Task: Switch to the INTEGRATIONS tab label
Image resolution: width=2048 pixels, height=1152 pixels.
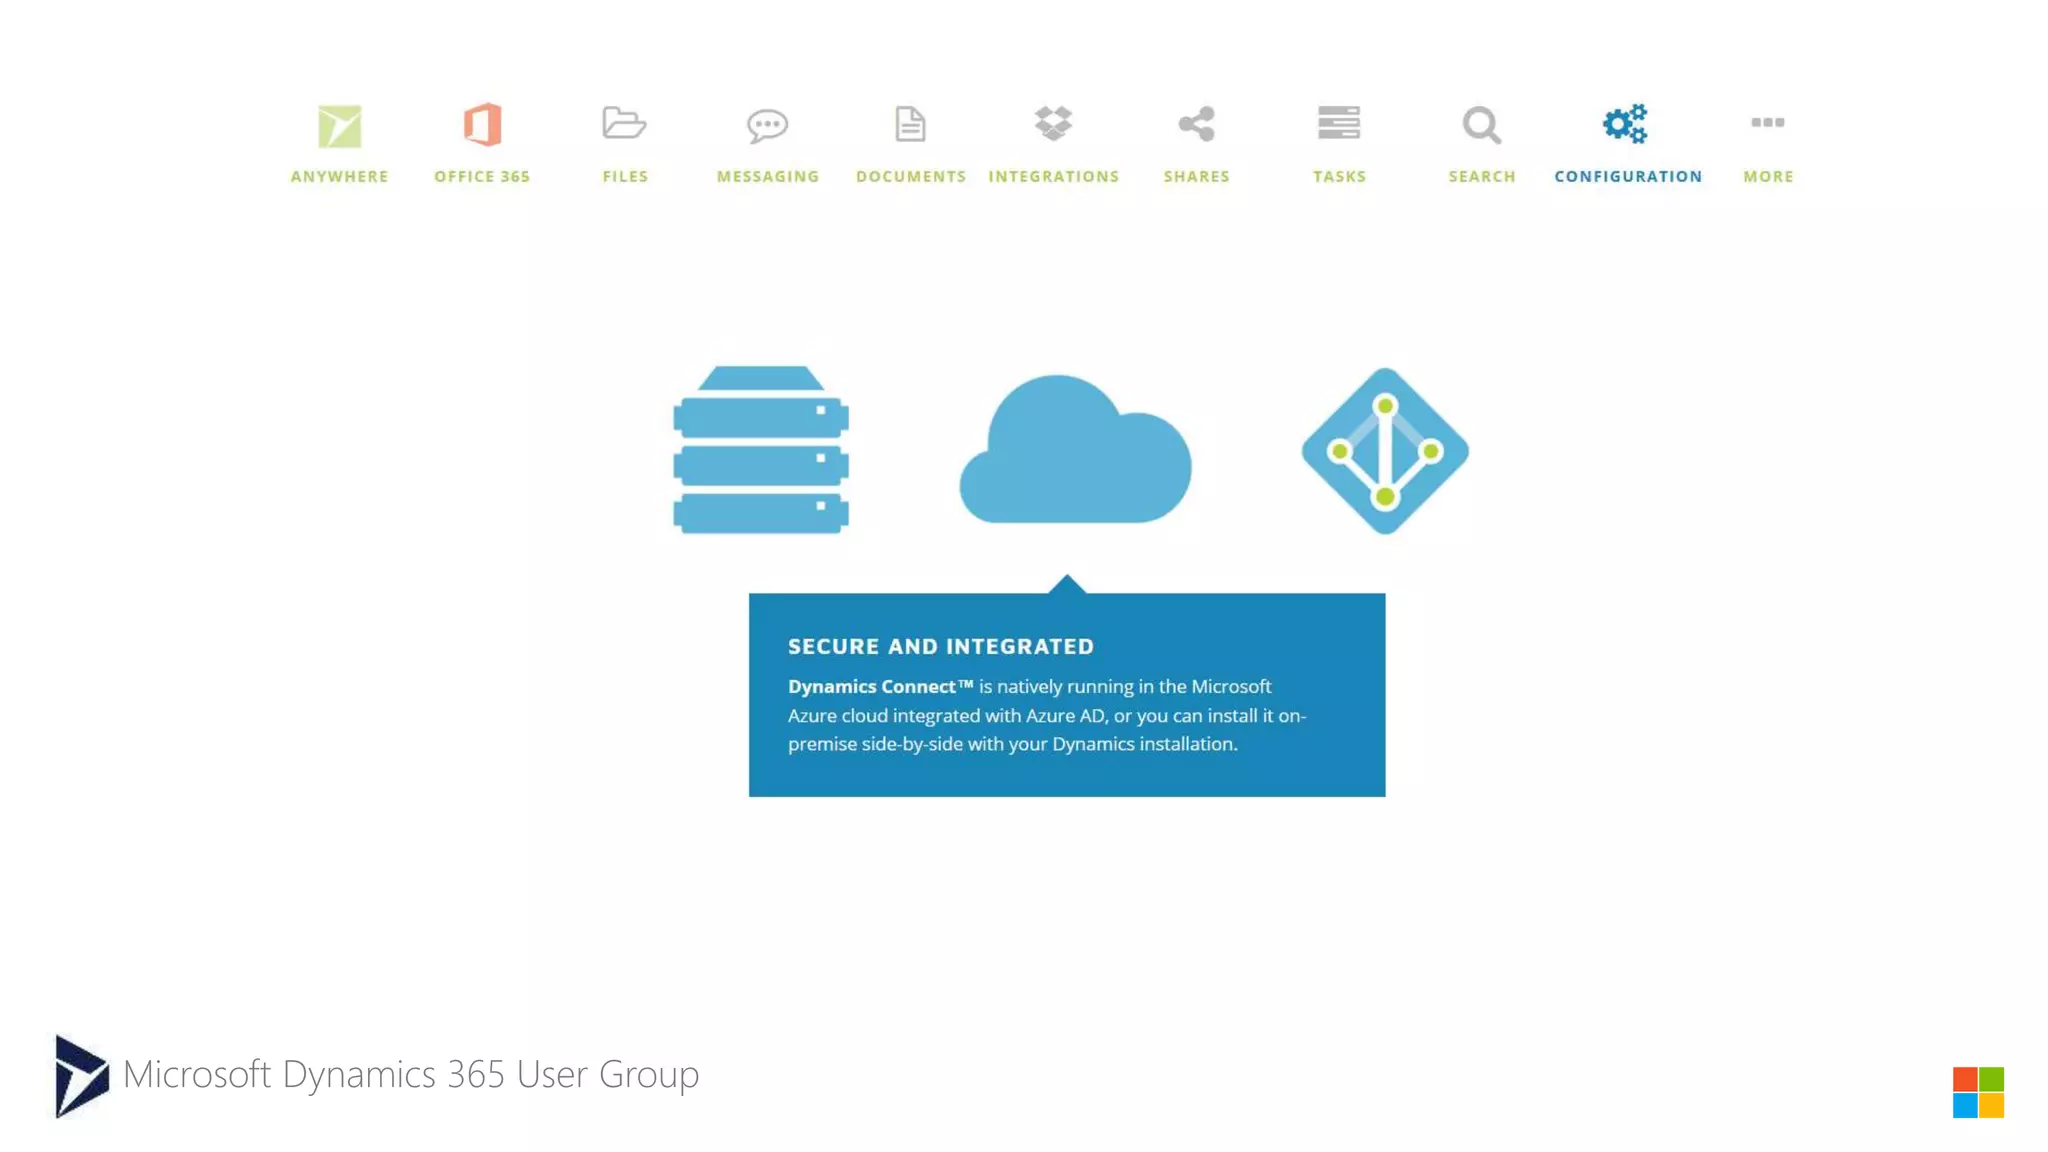Action: (x=1053, y=176)
